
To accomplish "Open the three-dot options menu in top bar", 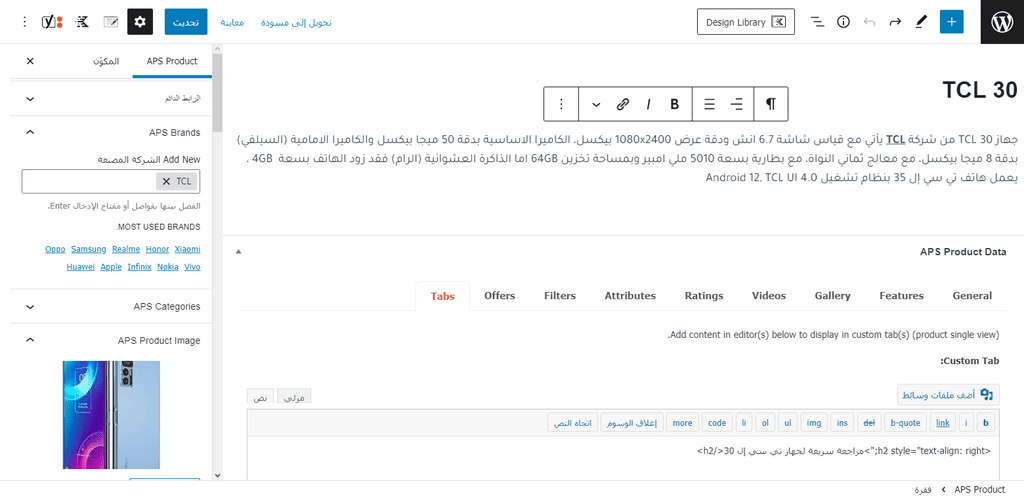I will [25, 22].
